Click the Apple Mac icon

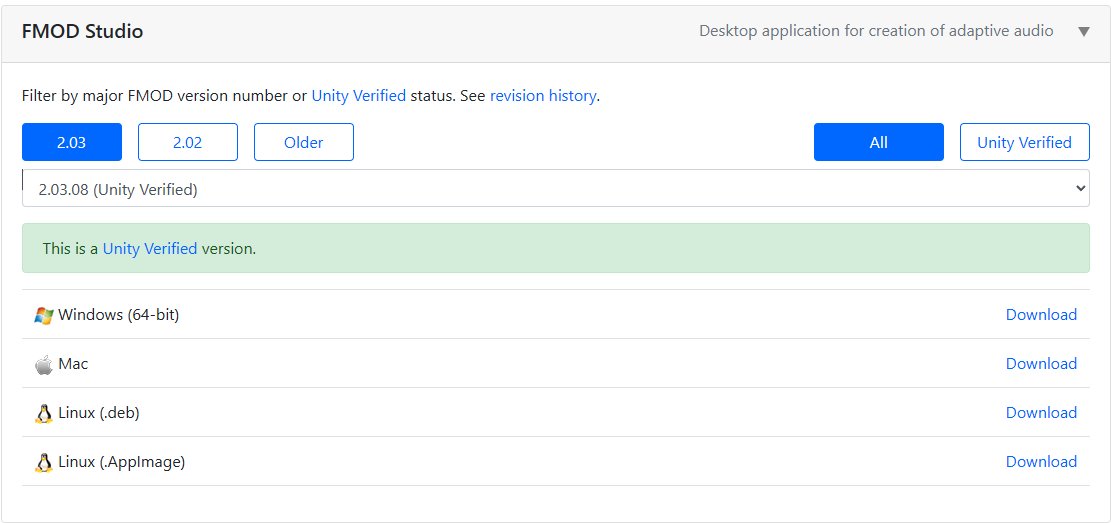coord(44,364)
